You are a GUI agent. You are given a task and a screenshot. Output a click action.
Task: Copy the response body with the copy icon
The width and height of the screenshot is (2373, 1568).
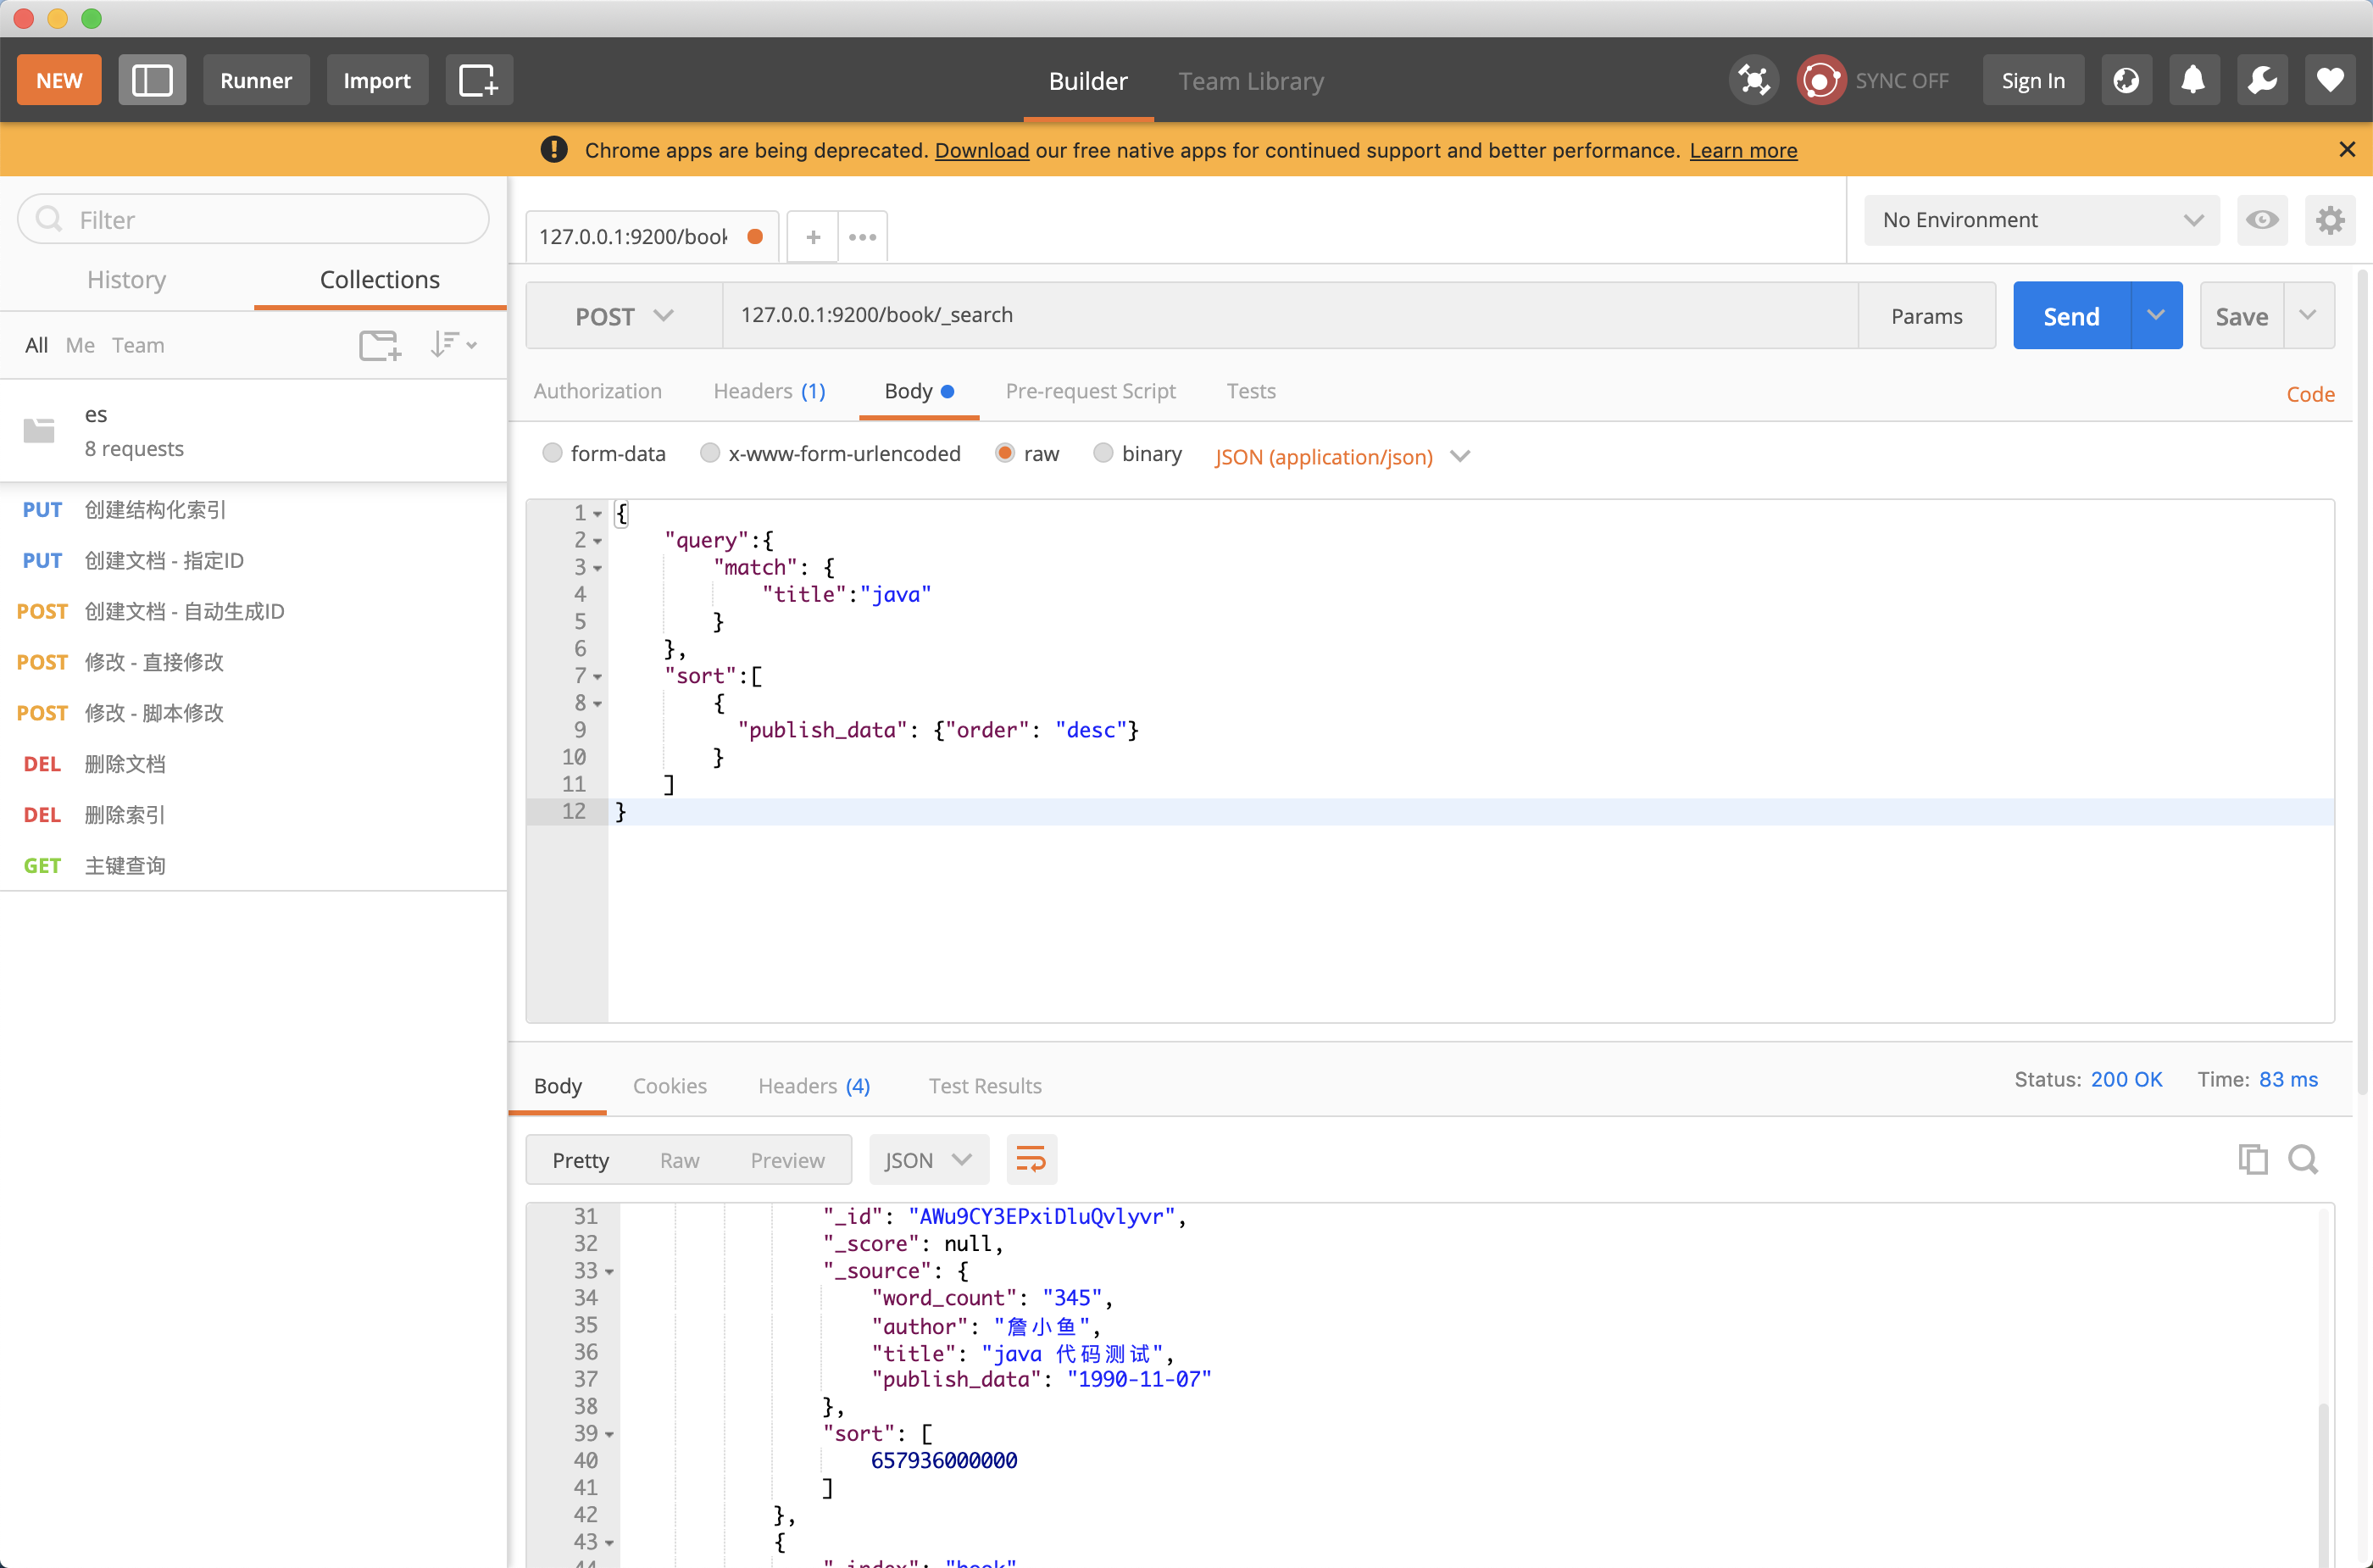point(2253,1159)
